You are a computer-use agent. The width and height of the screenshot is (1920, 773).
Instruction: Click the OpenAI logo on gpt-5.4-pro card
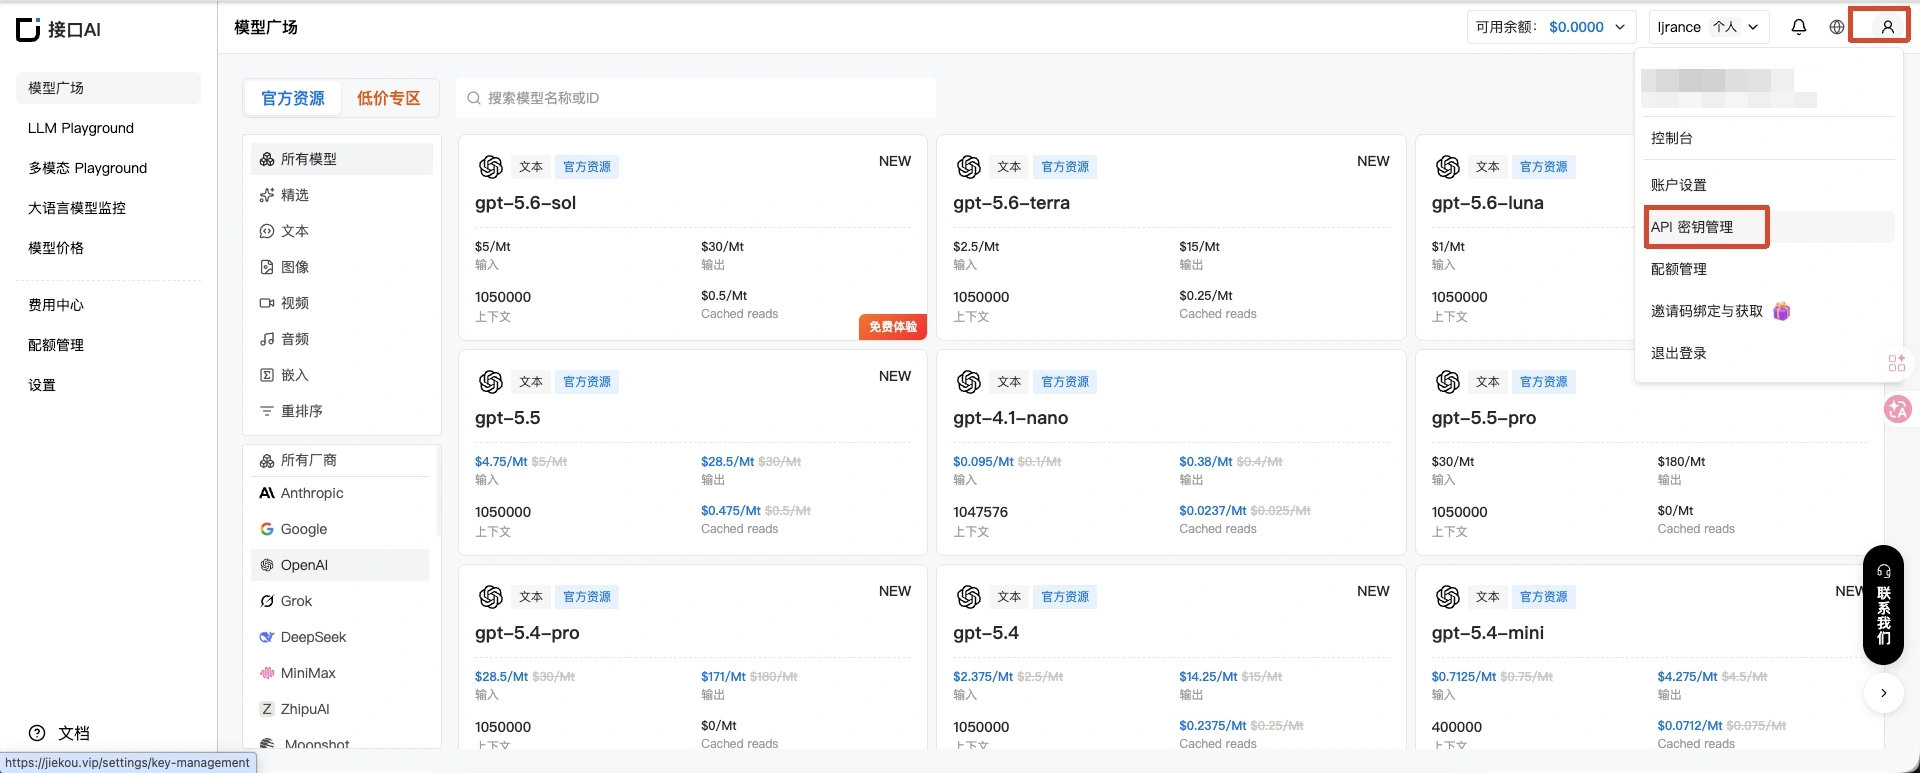click(491, 597)
